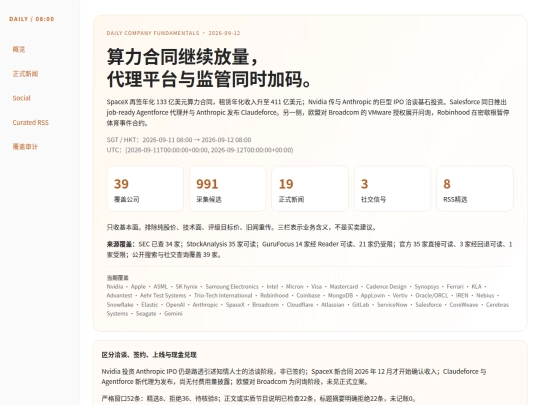Image resolution: width=540 pixels, height=405 pixels.
Task: Select the 3 社交信号 stat card
Action: pyautogui.click(x=392, y=189)
